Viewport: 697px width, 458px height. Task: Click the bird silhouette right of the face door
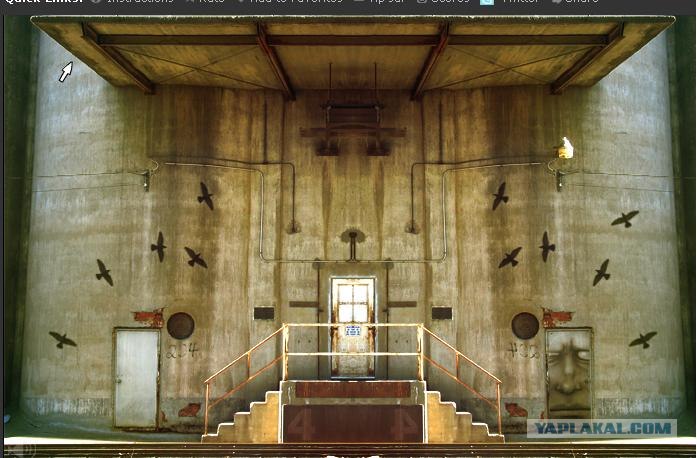click(x=643, y=340)
